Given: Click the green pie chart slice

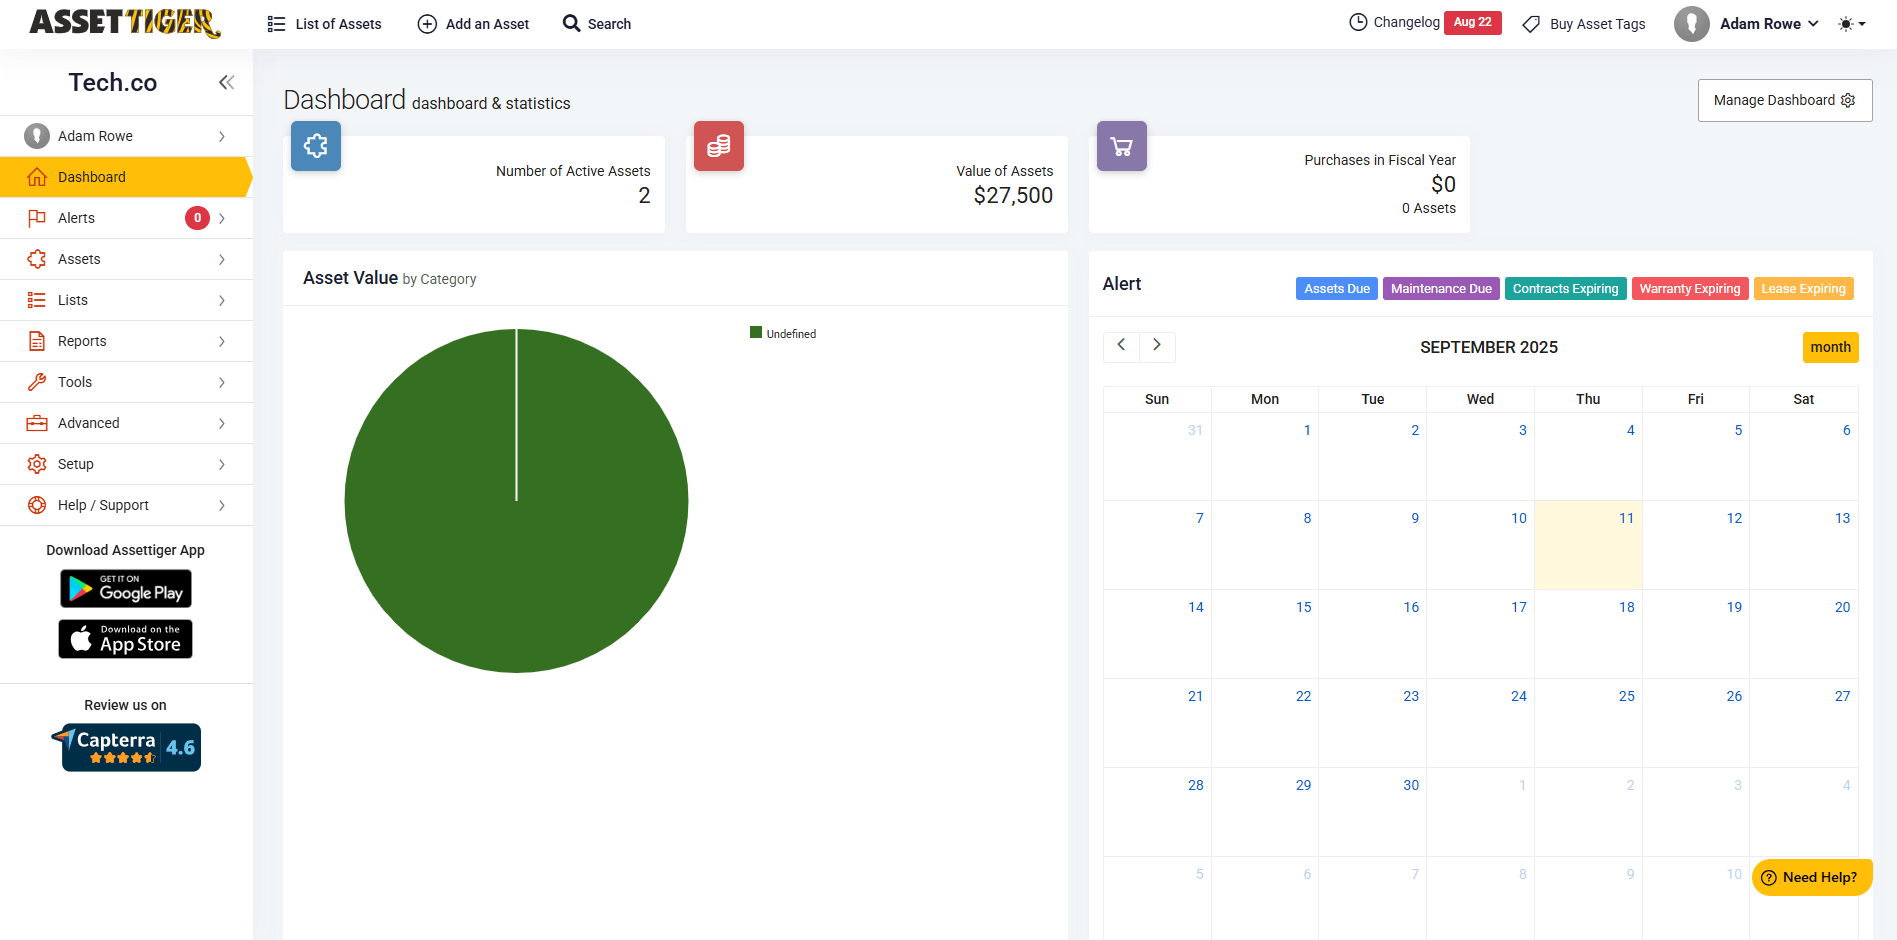Looking at the screenshot, I should coord(516,501).
